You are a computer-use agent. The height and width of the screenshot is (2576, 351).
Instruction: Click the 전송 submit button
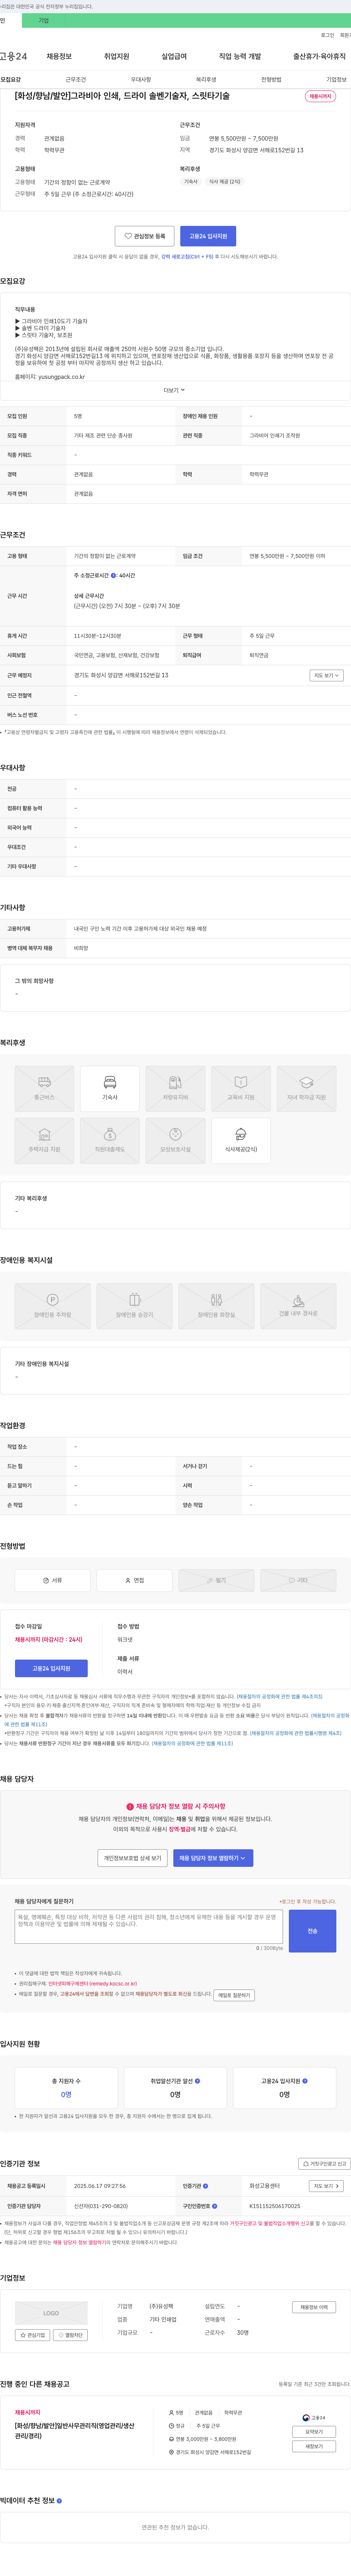[x=312, y=1930]
